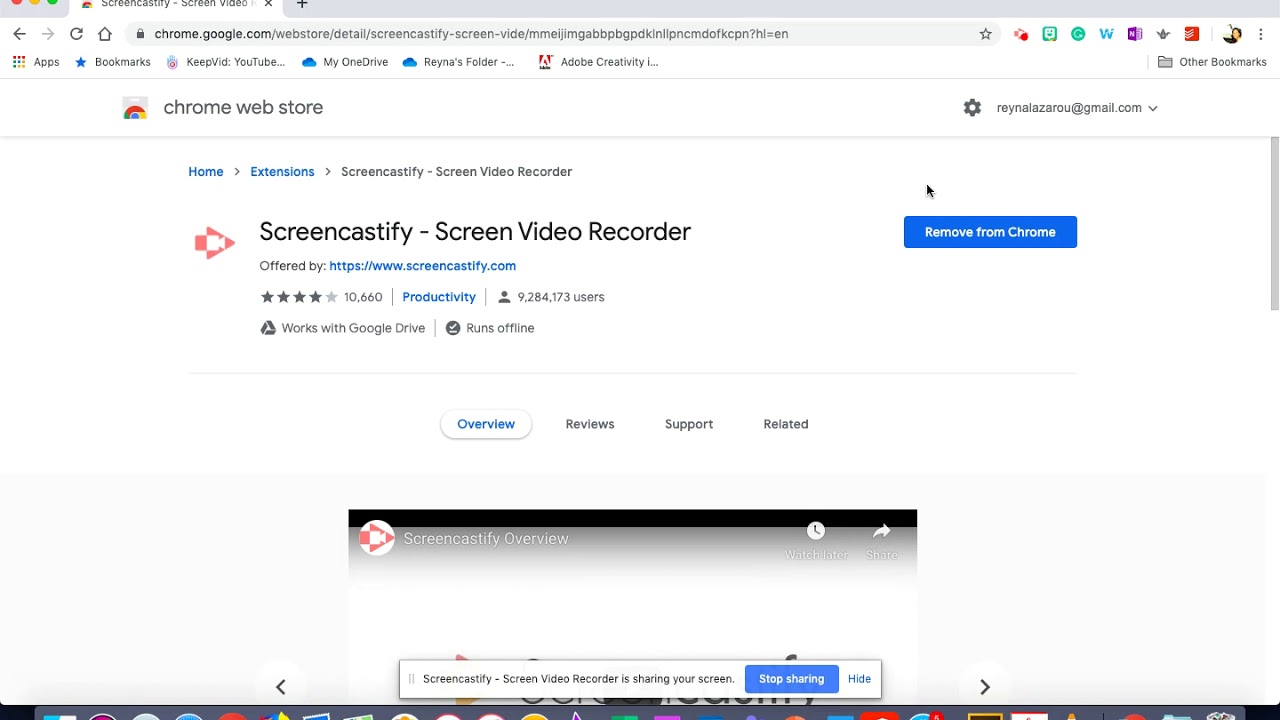1280x720 pixels.
Task: Open the Todoist extension icon
Action: [1191, 34]
